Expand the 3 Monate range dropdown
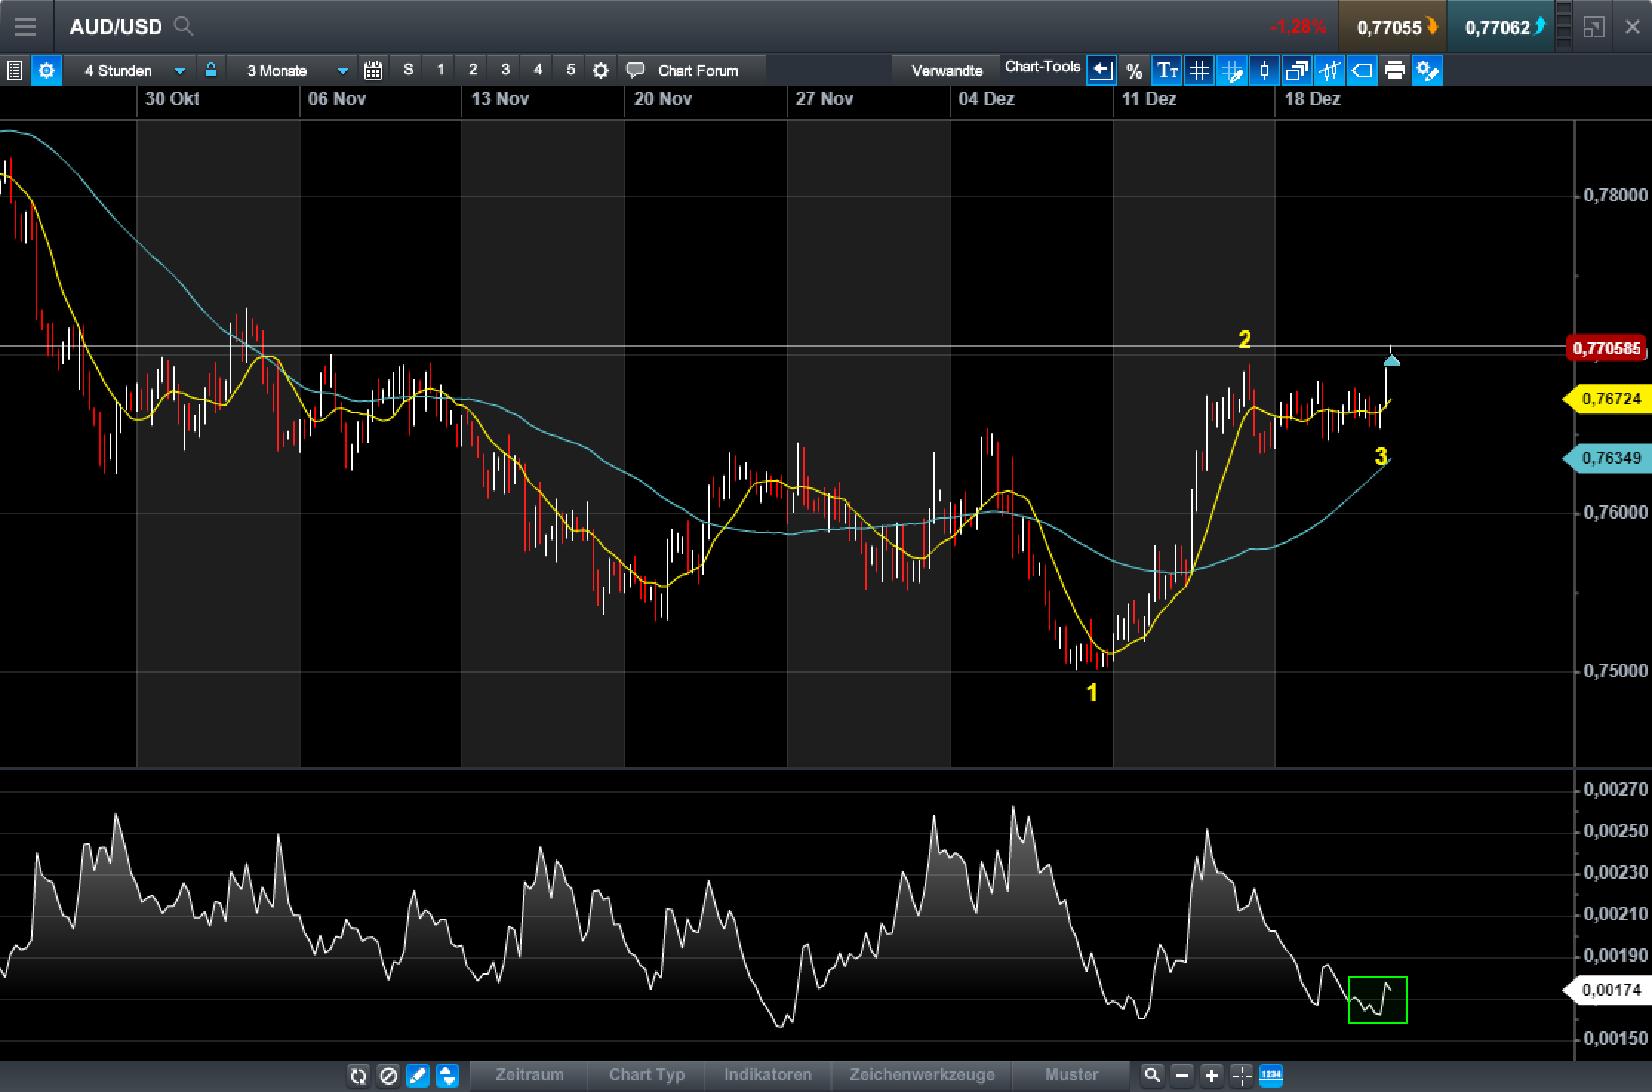 (290, 70)
